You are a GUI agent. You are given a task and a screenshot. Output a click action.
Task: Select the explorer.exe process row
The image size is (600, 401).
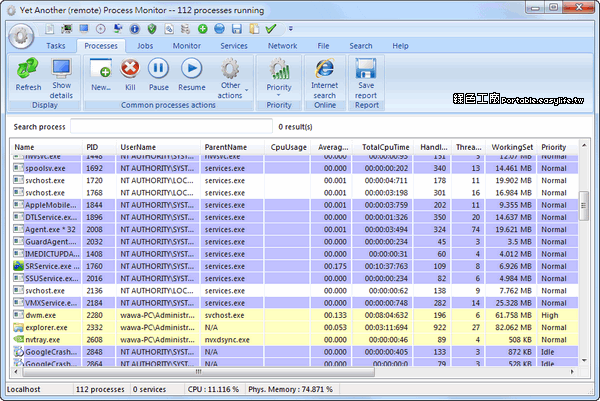(x=295, y=328)
